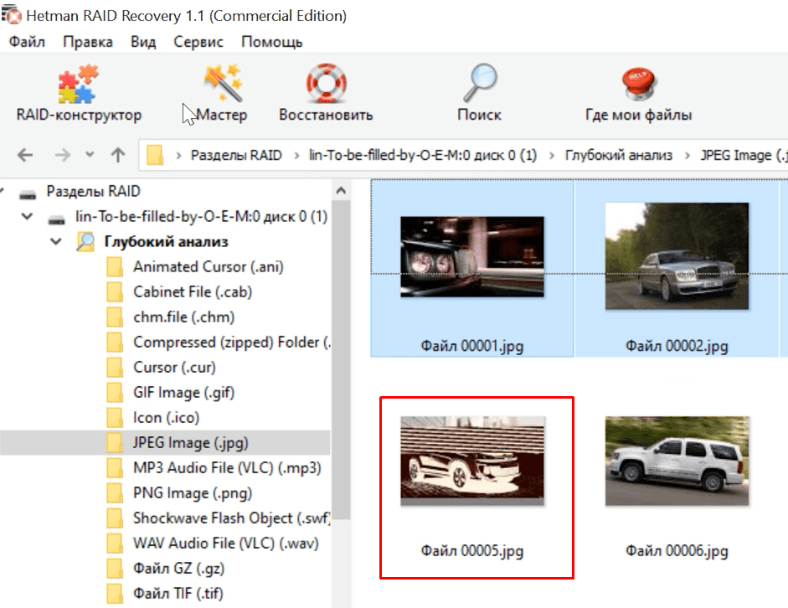
Task: Expand breadcrumb arrow before Глубокий анализ
Action: 552,156
